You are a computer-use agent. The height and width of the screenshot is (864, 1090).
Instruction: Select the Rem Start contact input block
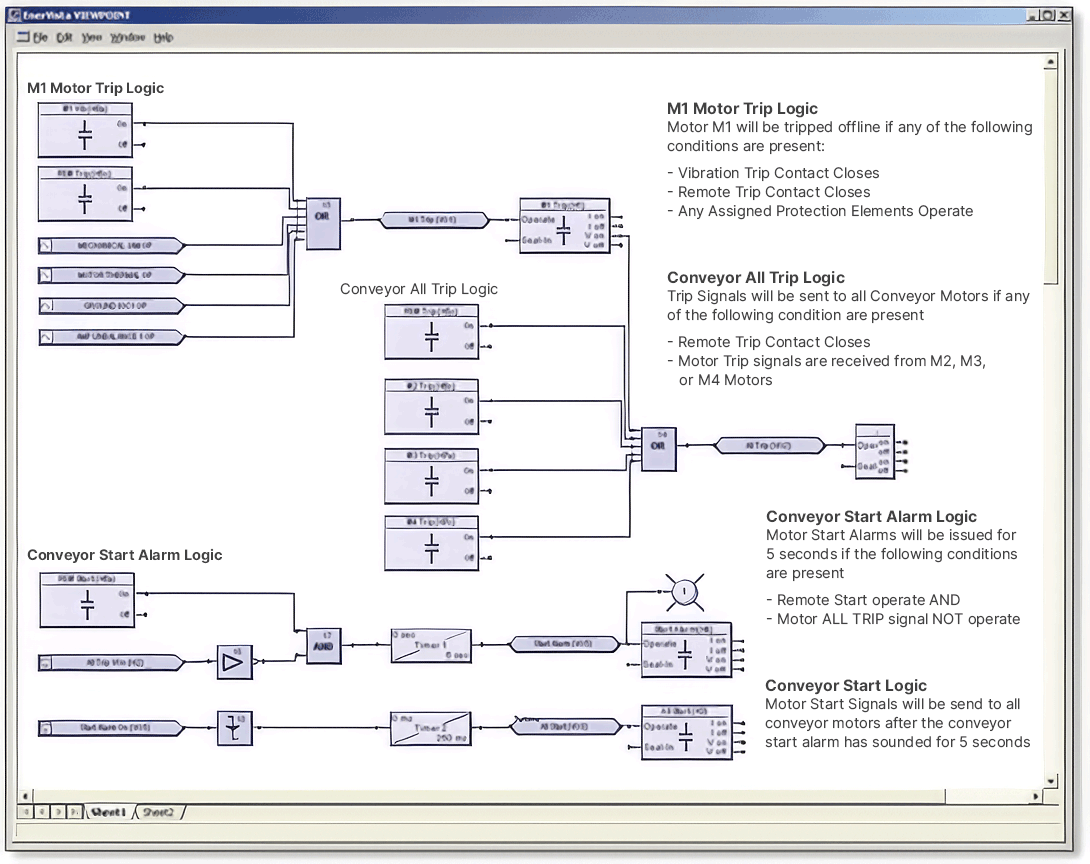pyautogui.click(x=87, y=601)
